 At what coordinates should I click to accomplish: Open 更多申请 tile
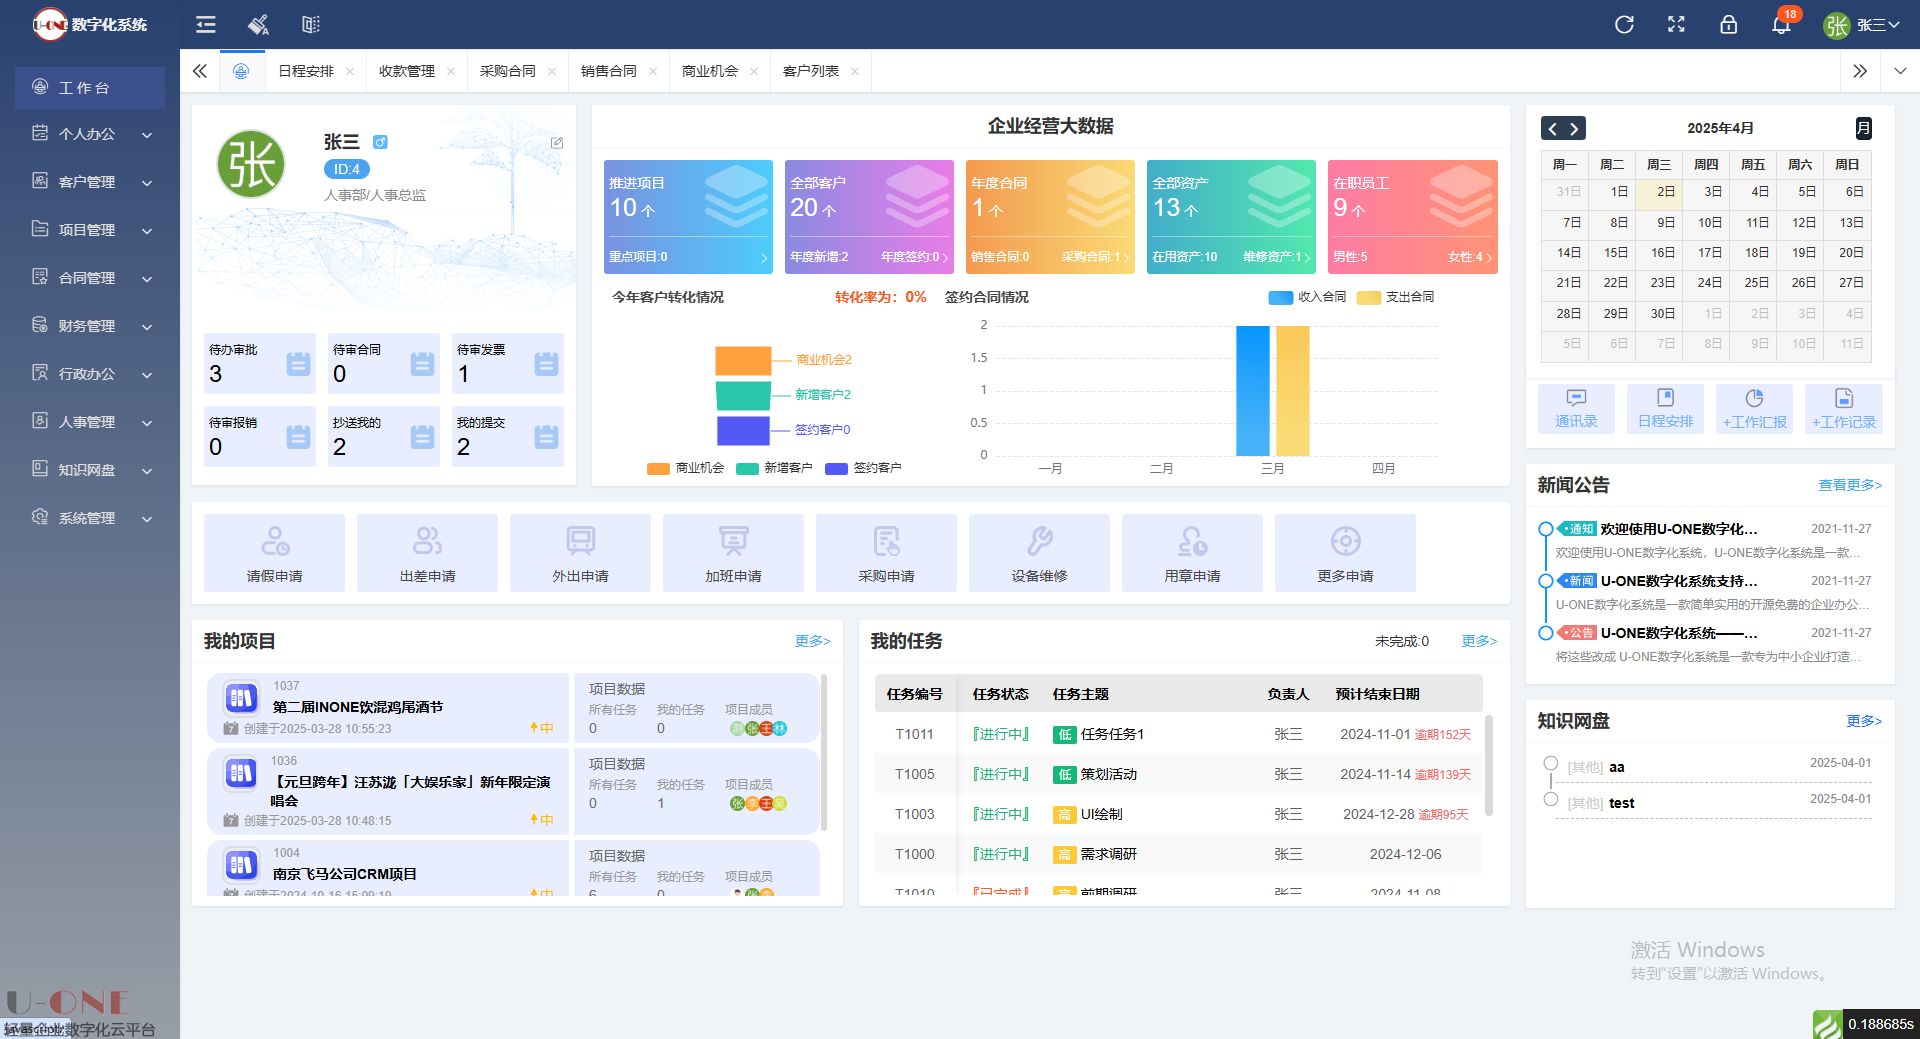1345,553
